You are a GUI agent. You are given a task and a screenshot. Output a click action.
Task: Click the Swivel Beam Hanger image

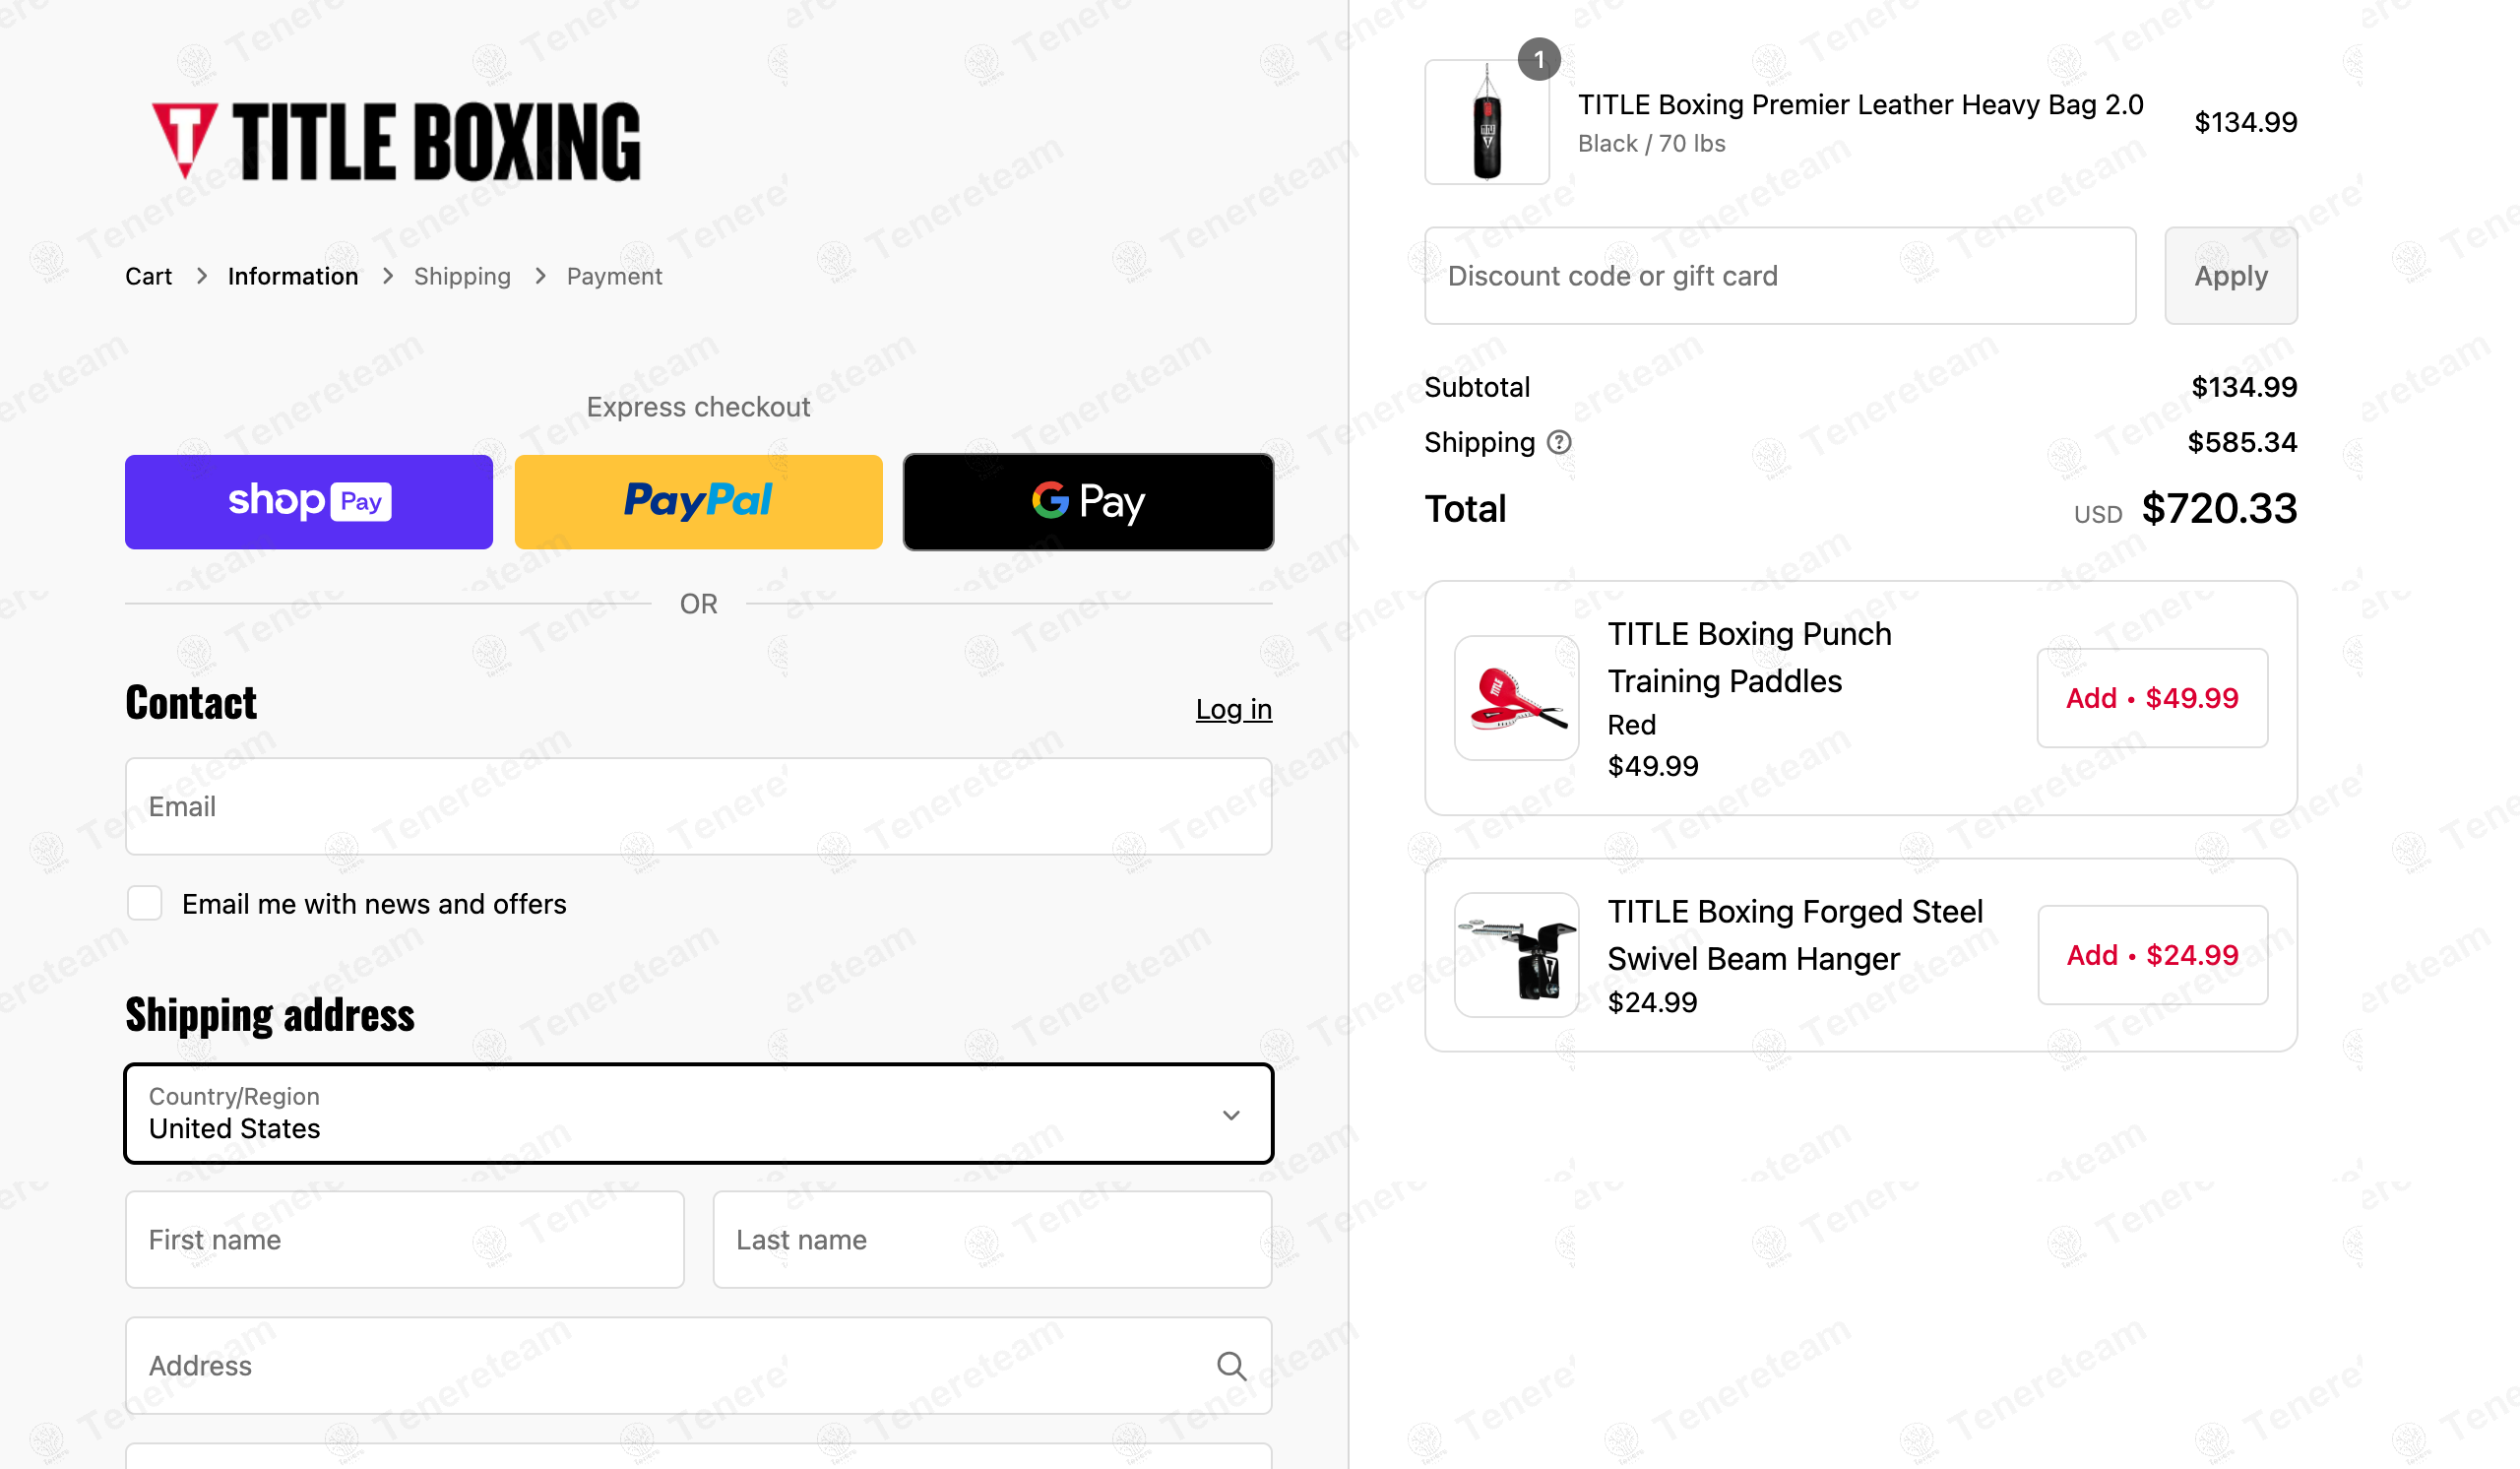pyautogui.click(x=1516, y=955)
